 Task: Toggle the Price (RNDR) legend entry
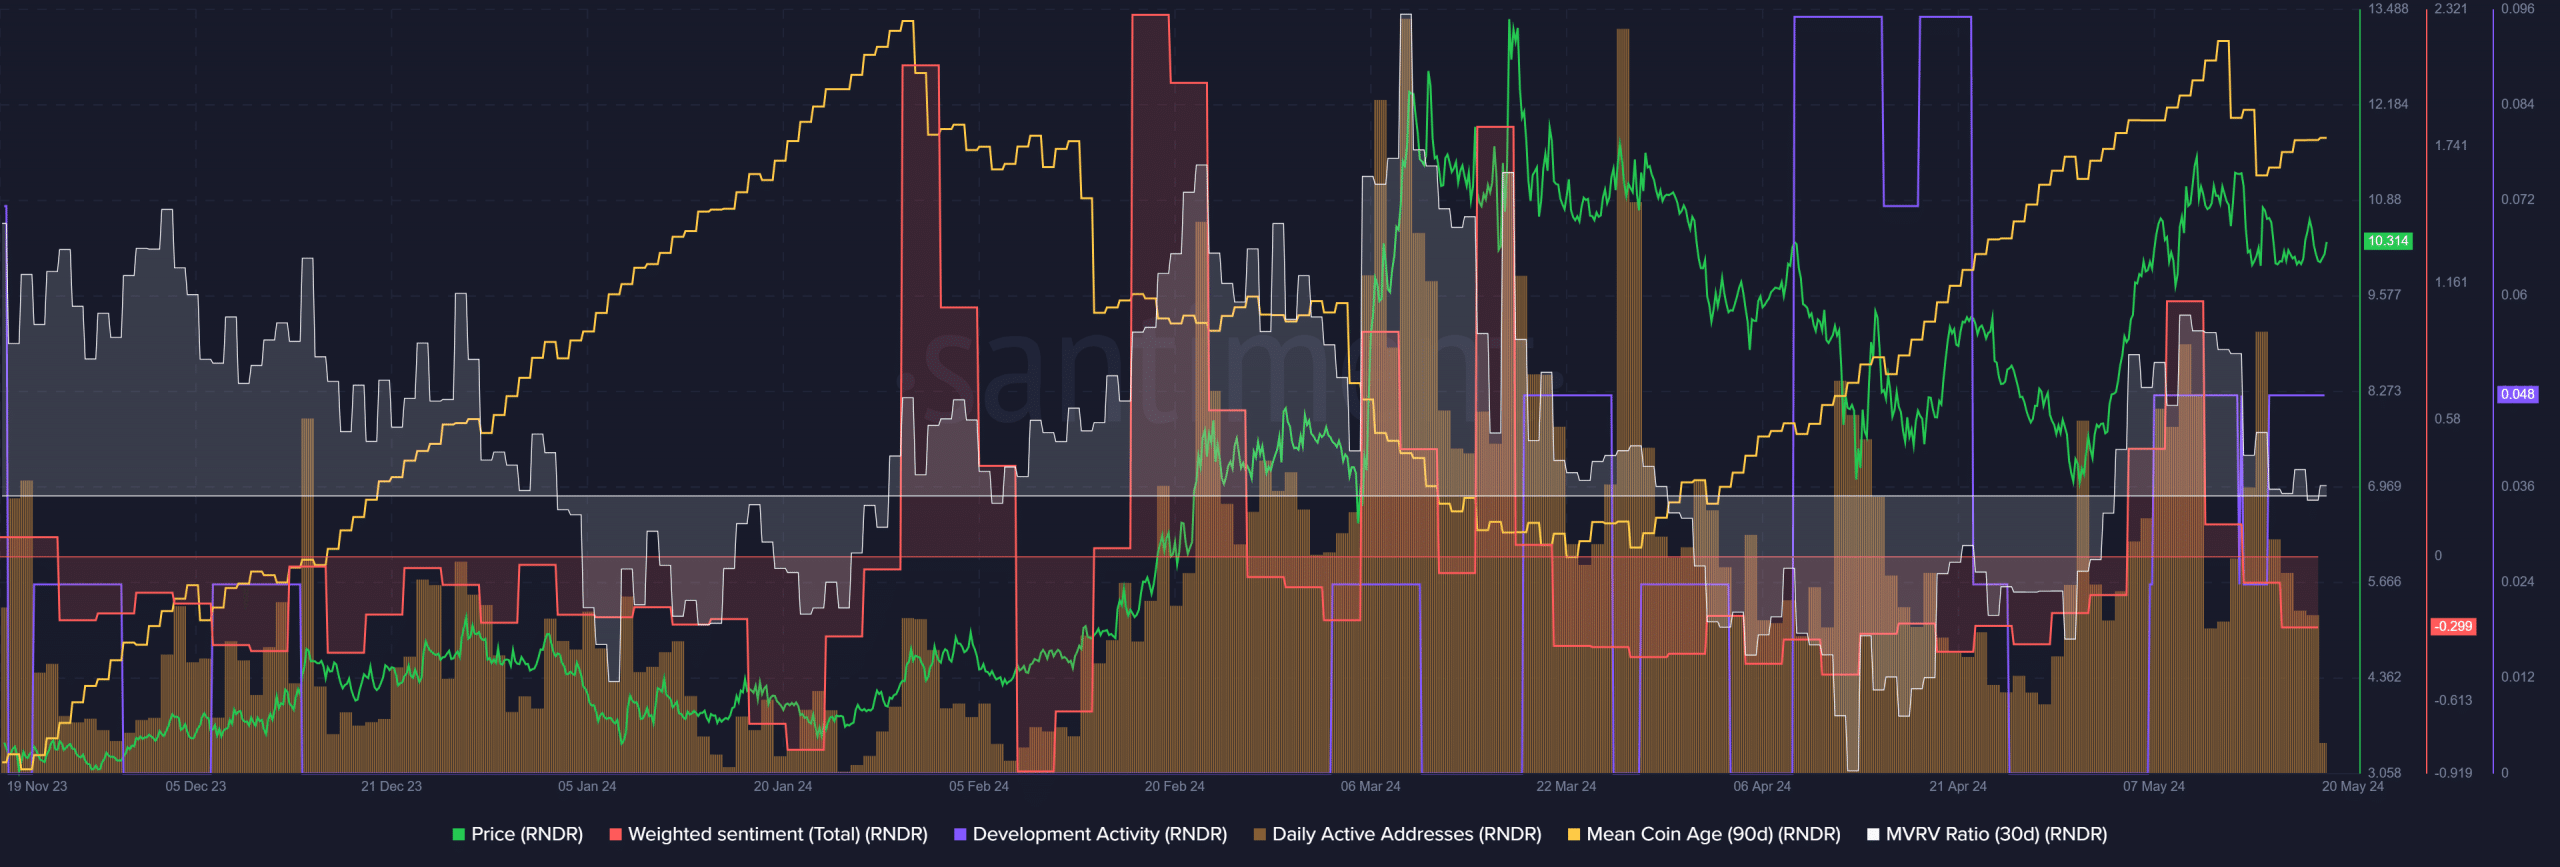tap(518, 834)
